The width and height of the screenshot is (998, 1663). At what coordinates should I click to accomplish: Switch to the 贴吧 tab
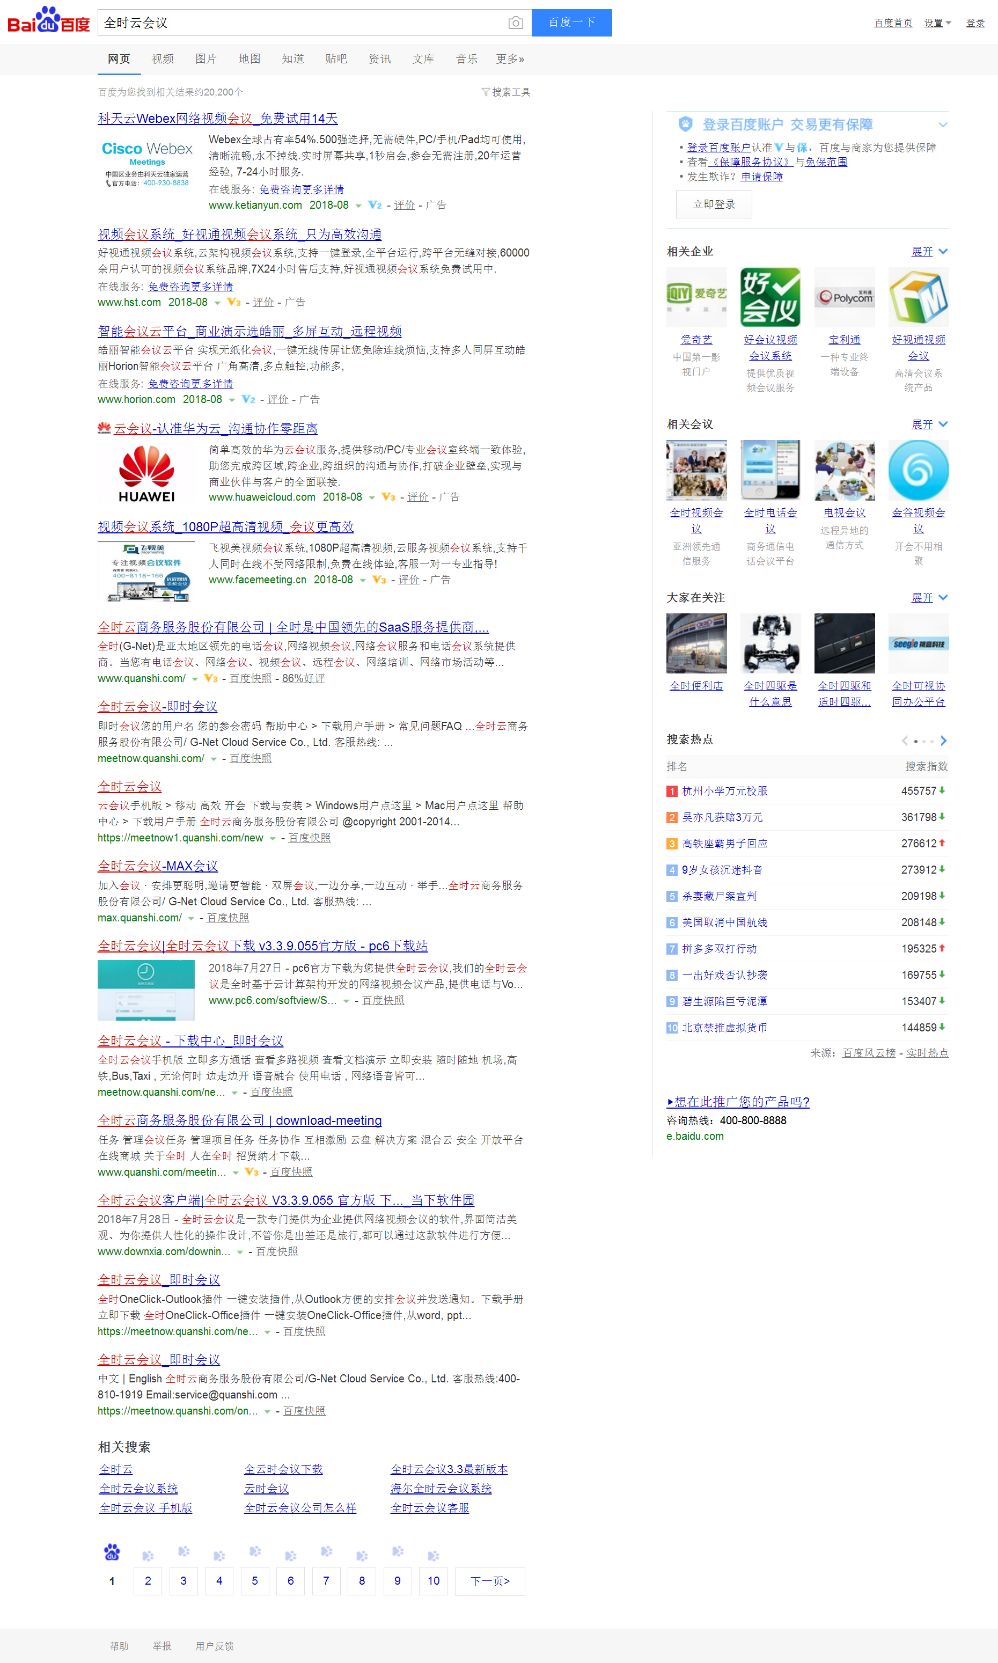tap(336, 59)
